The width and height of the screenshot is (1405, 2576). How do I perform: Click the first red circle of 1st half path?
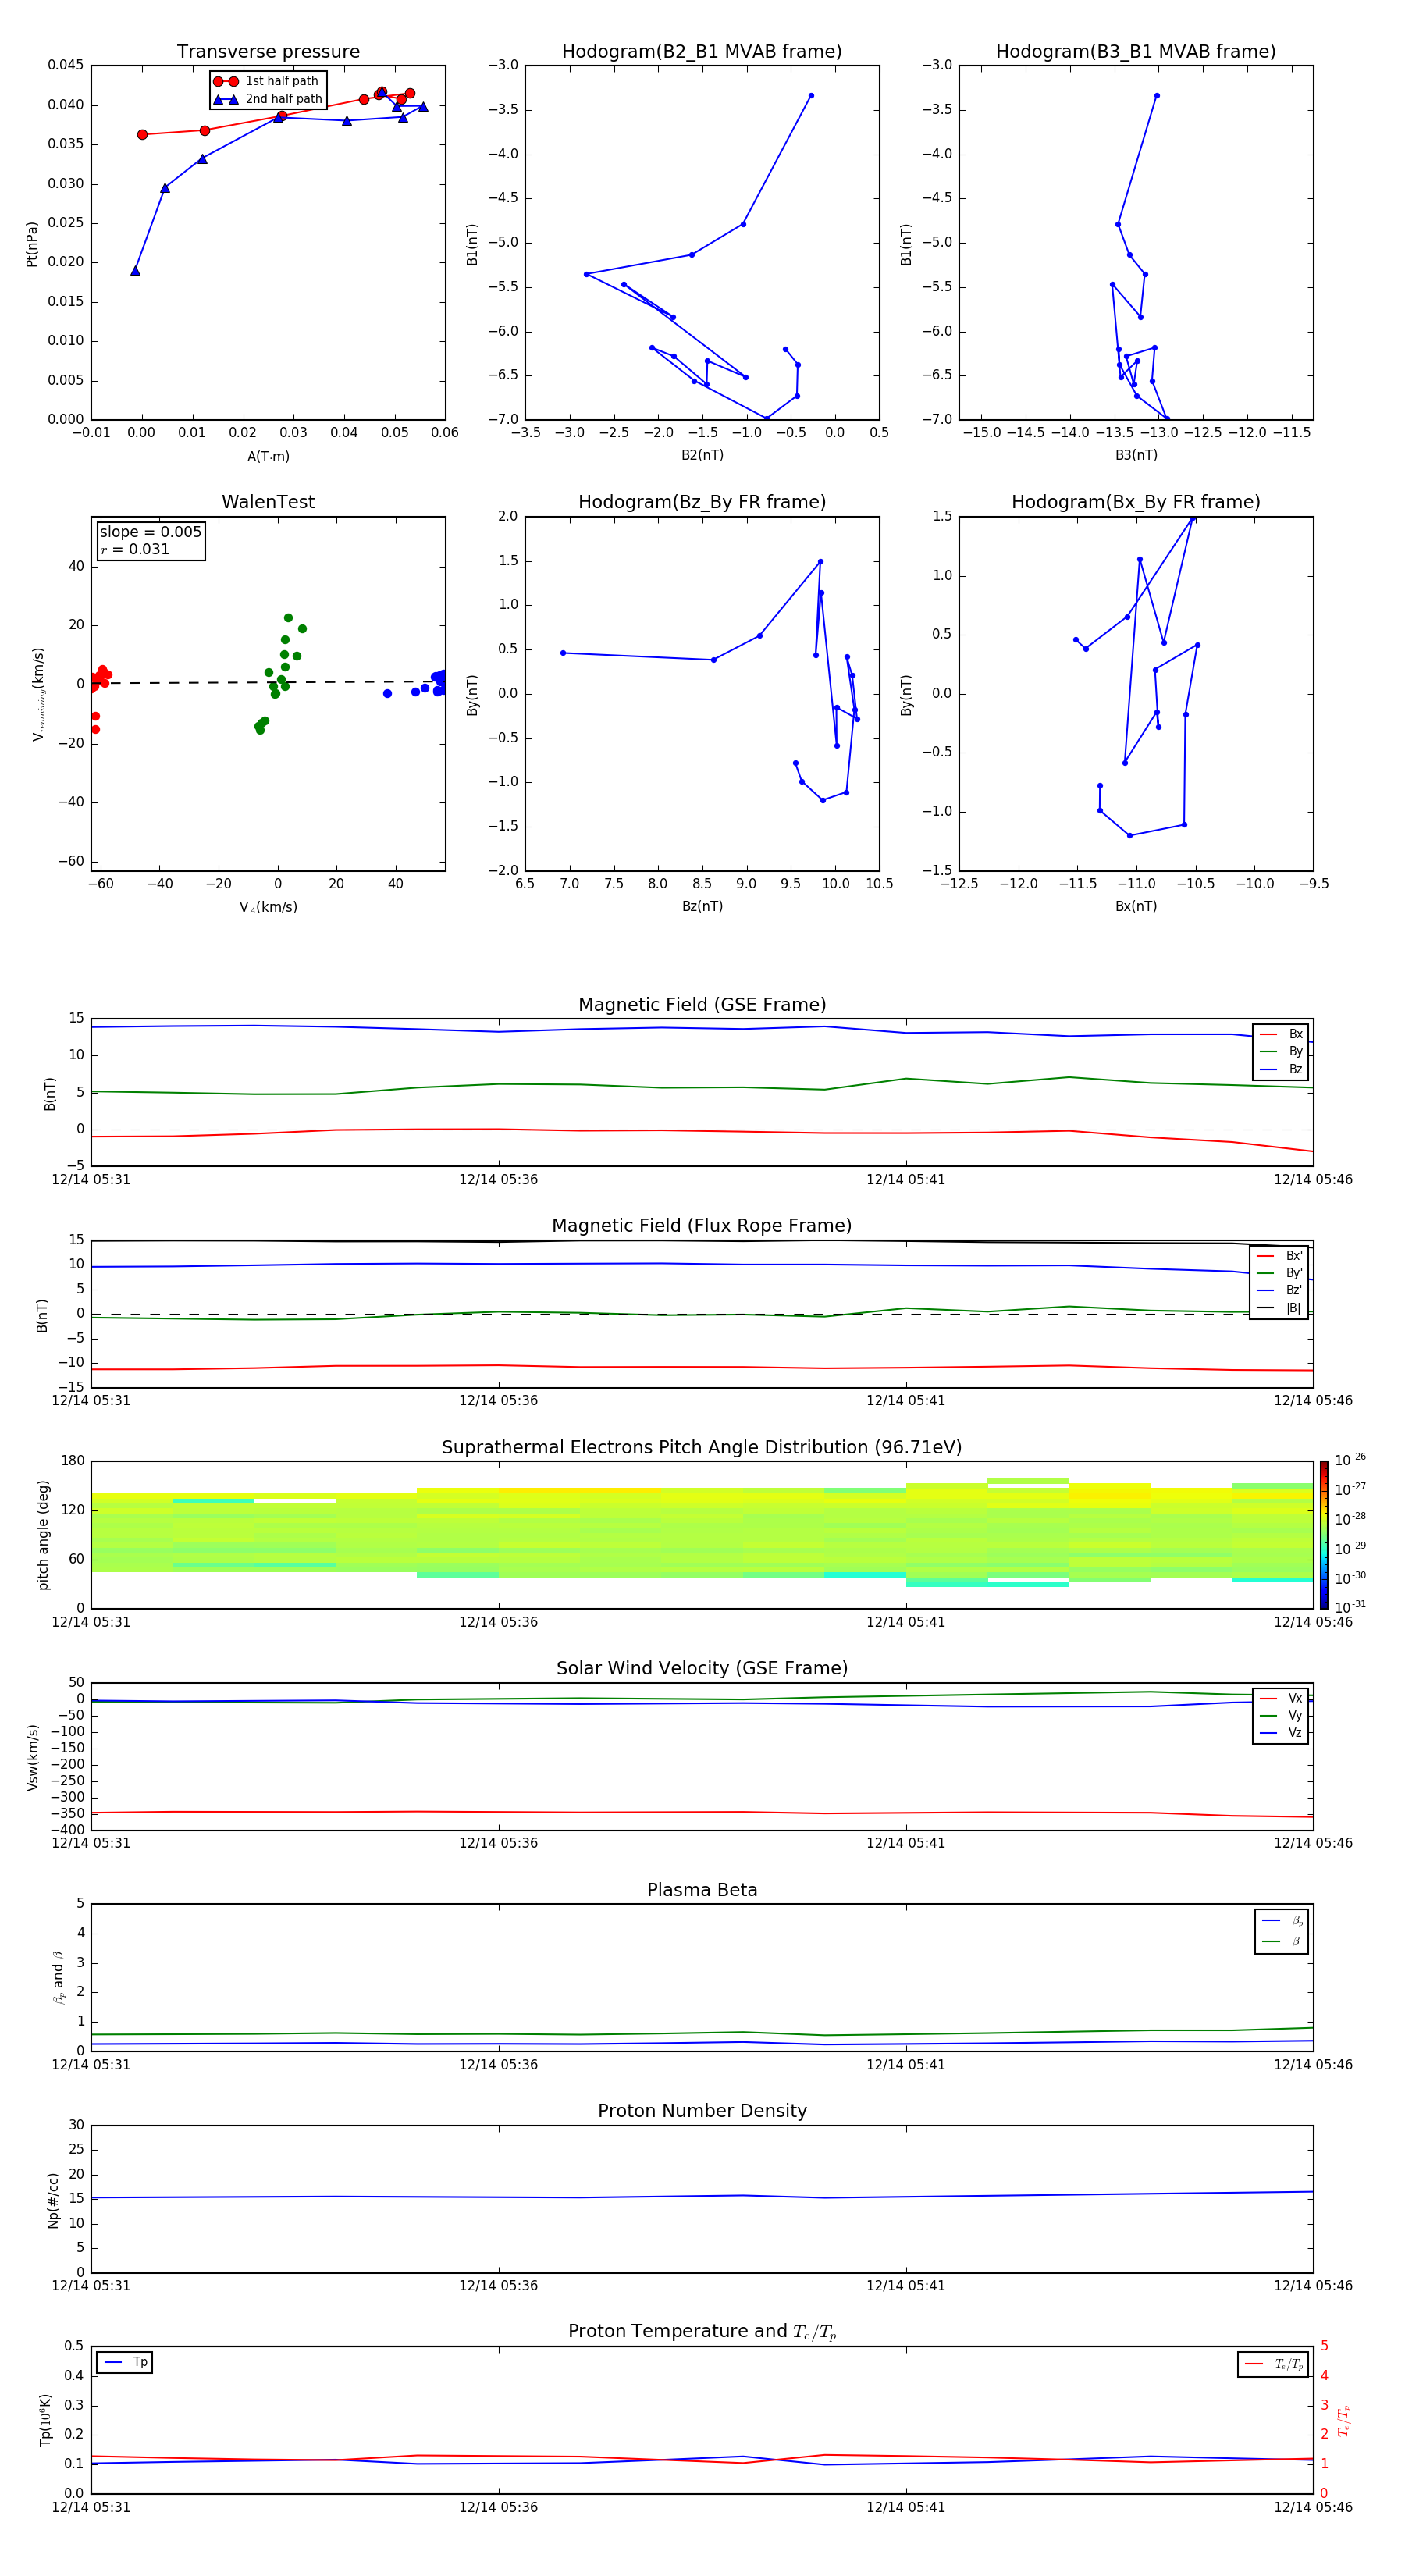coord(142,134)
